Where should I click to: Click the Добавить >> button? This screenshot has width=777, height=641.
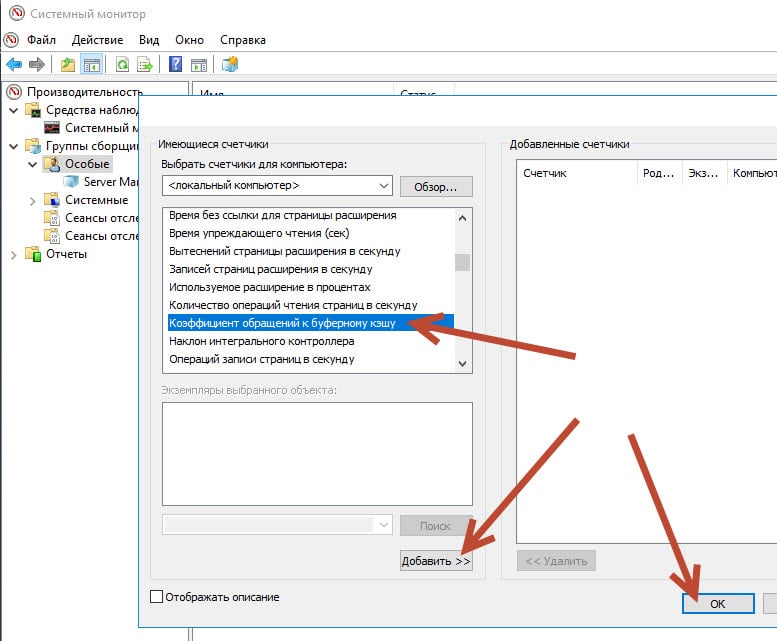435,561
